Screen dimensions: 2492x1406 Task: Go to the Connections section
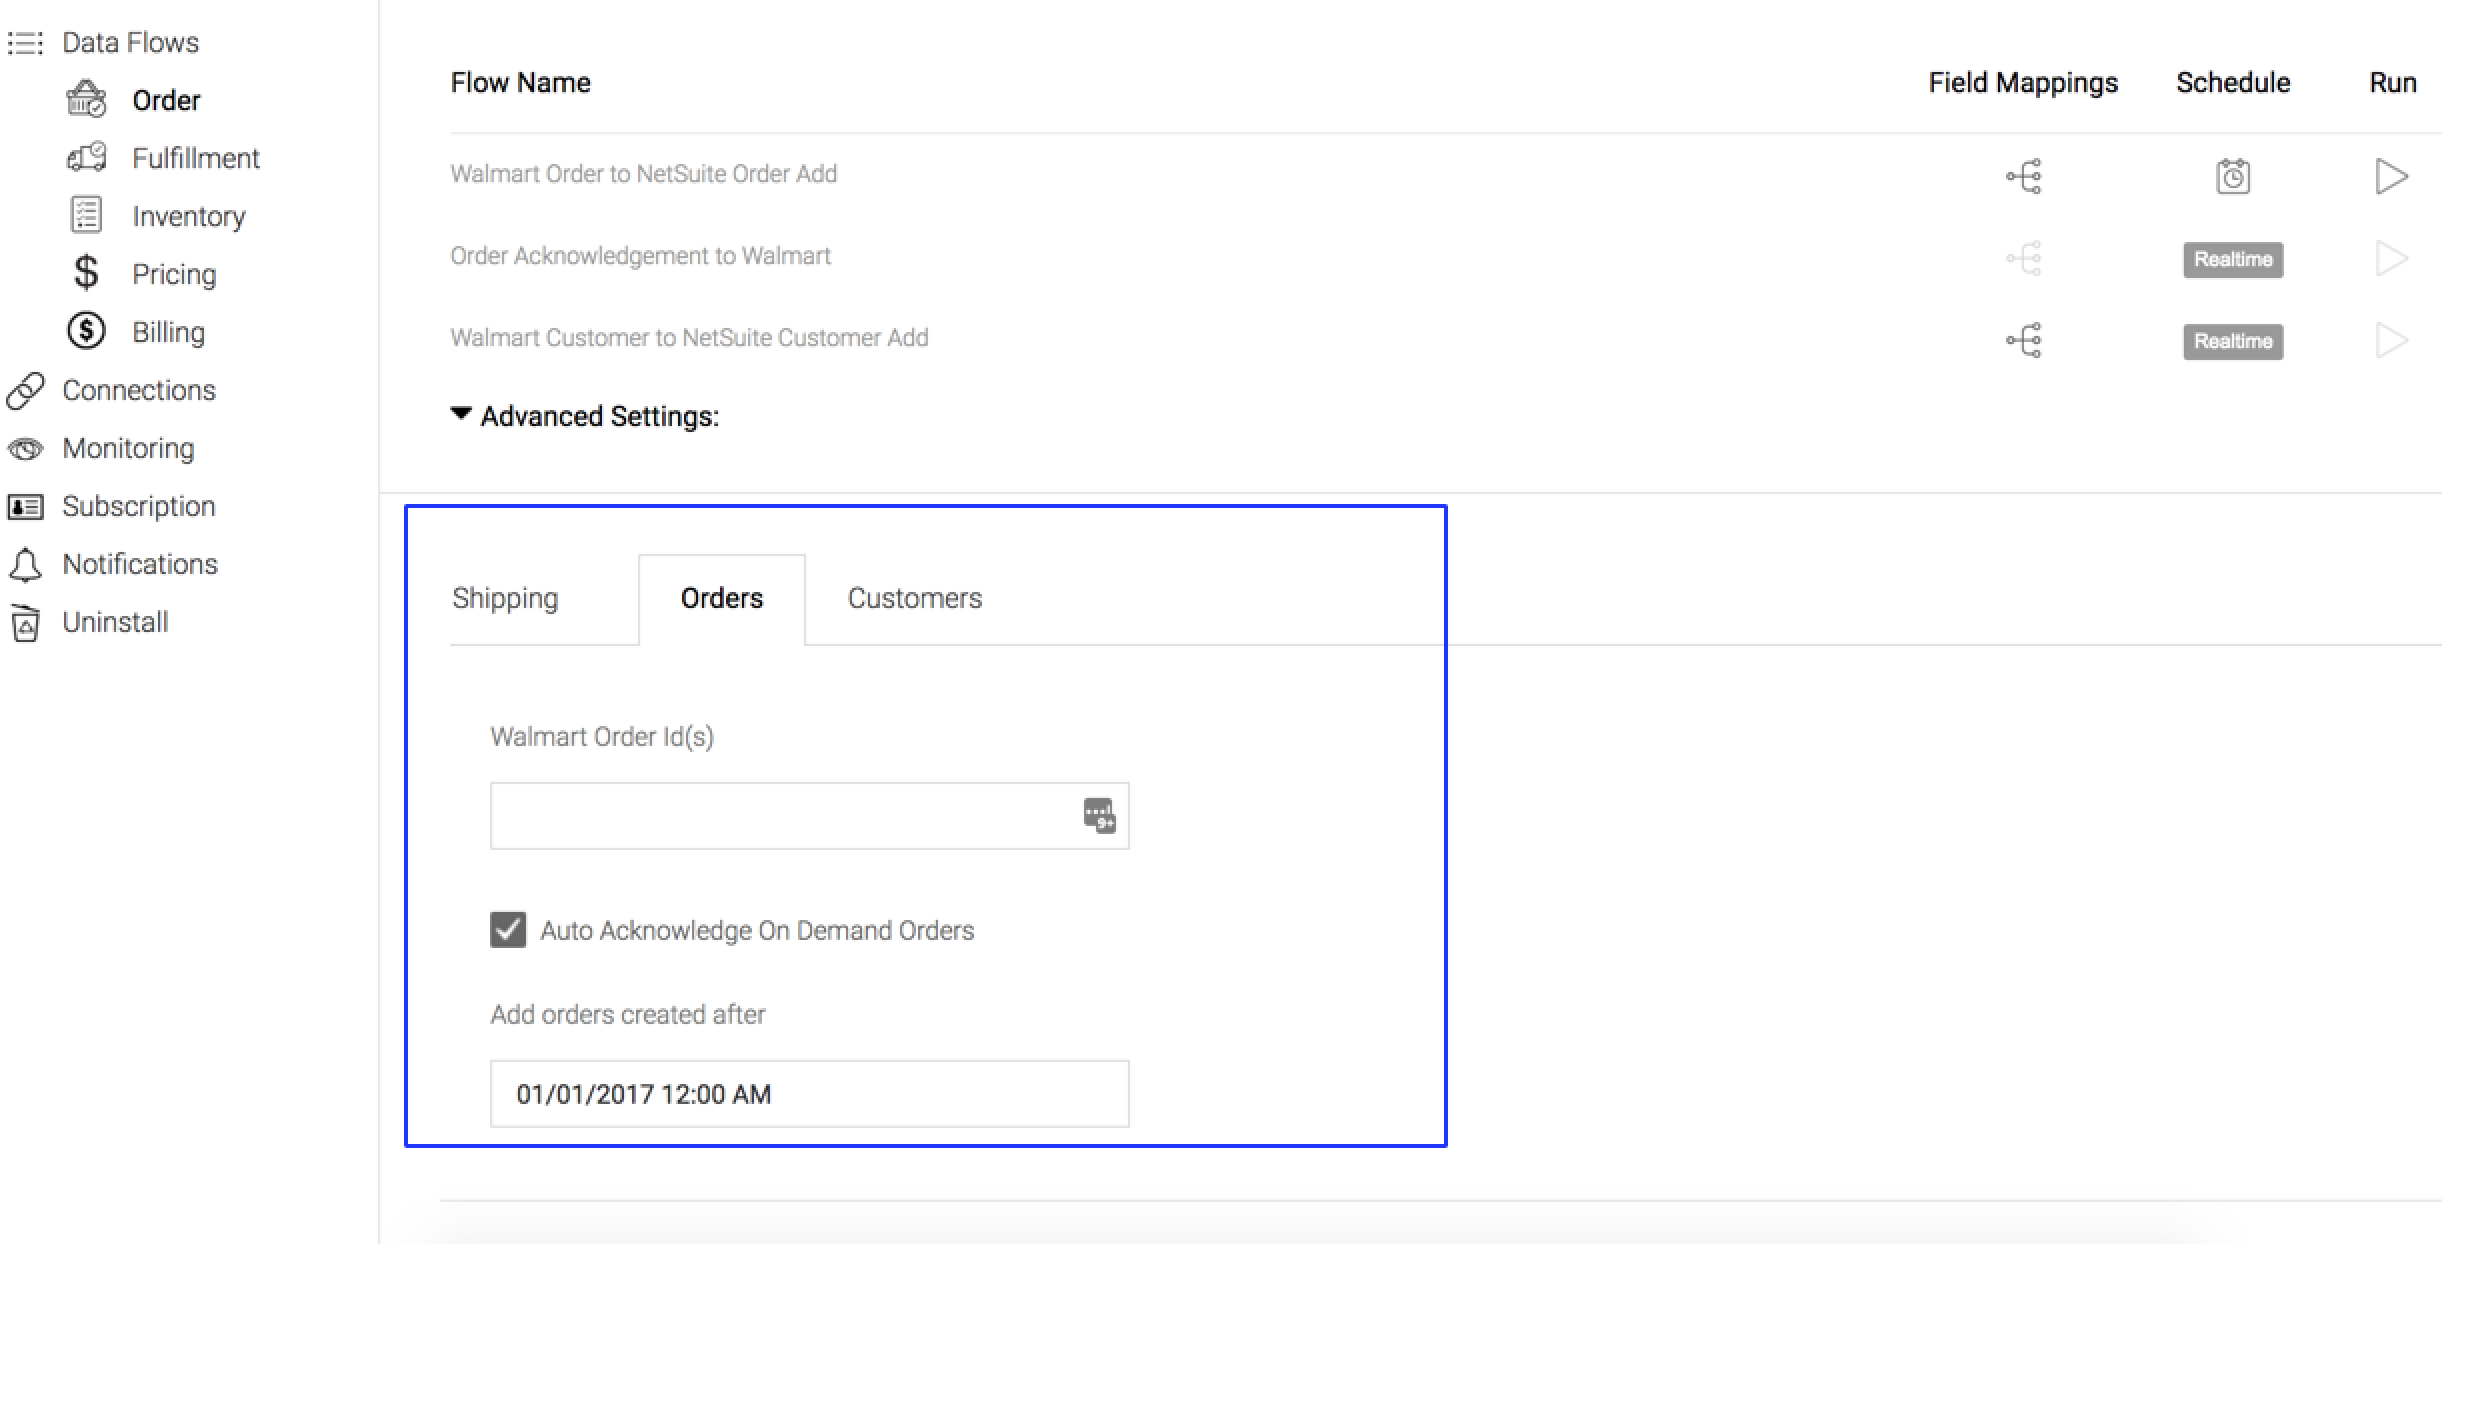[139, 390]
